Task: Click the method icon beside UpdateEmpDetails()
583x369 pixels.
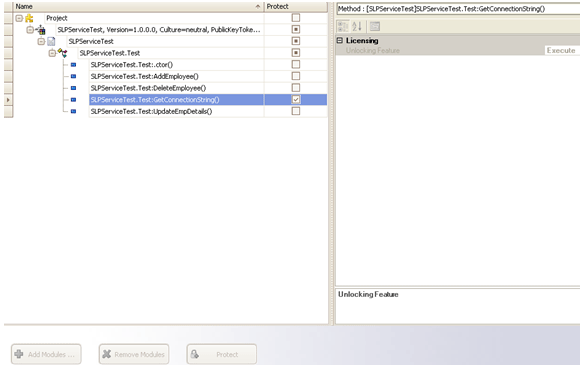Action: [73, 111]
